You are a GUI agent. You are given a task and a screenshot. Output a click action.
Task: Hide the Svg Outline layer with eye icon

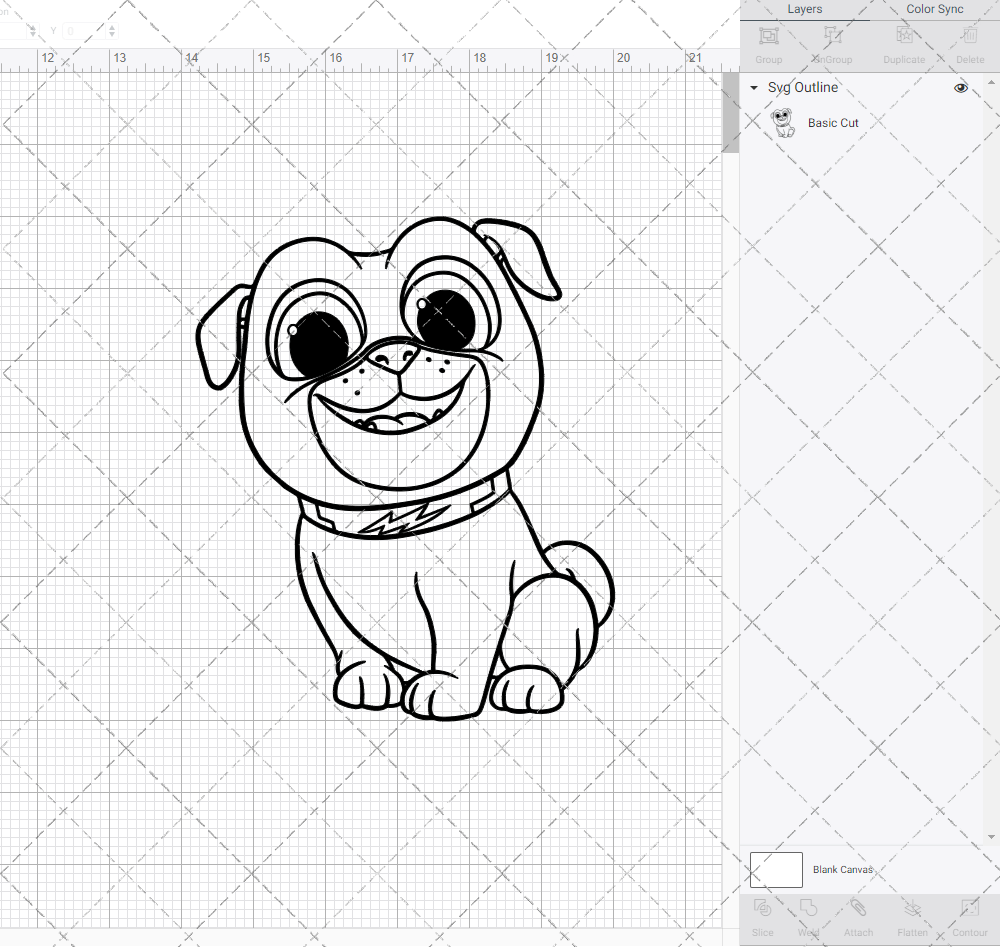tap(961, 88)
